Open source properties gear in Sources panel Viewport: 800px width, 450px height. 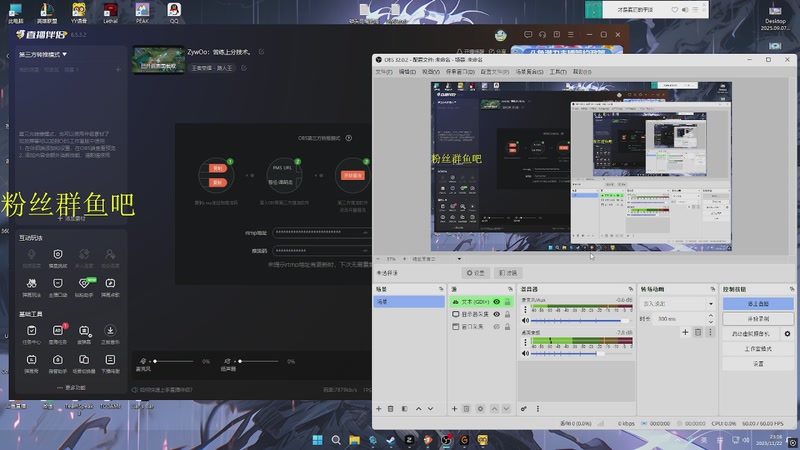480,409
